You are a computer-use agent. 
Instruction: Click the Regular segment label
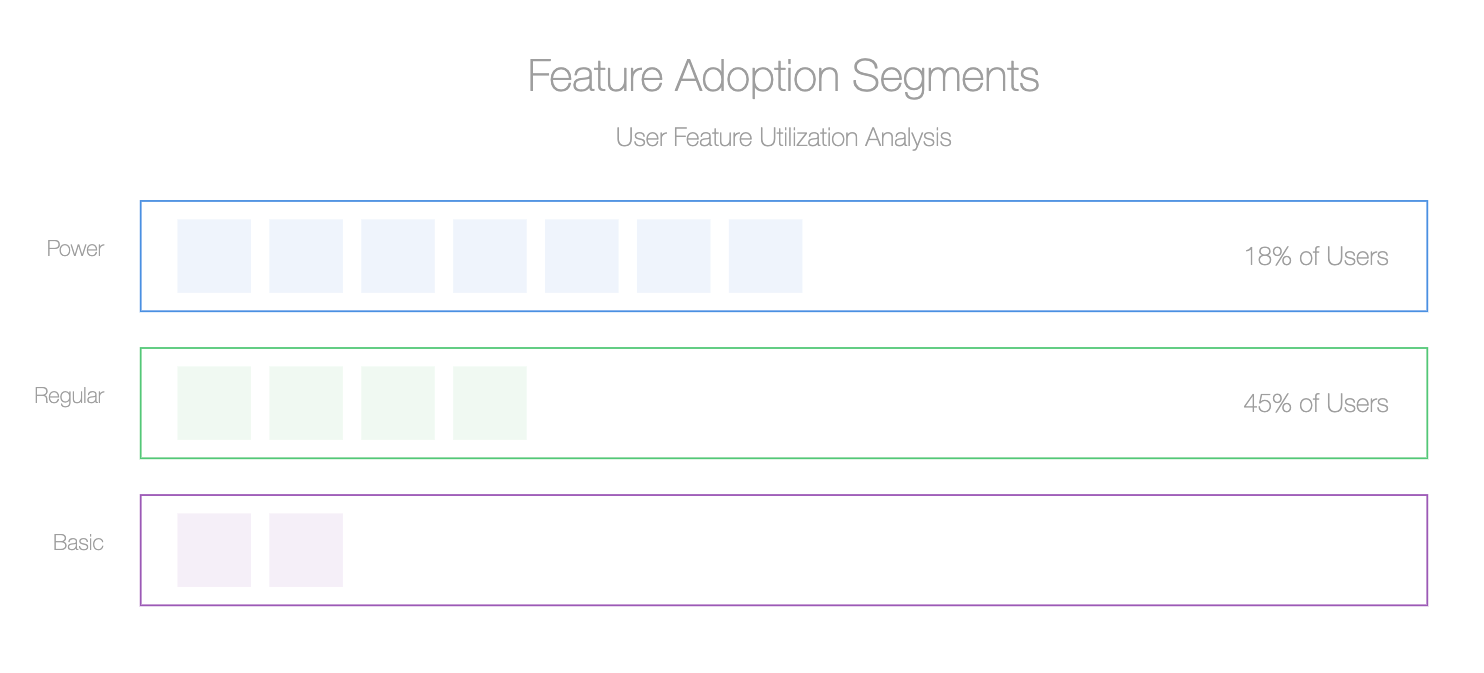click(69, 395)
